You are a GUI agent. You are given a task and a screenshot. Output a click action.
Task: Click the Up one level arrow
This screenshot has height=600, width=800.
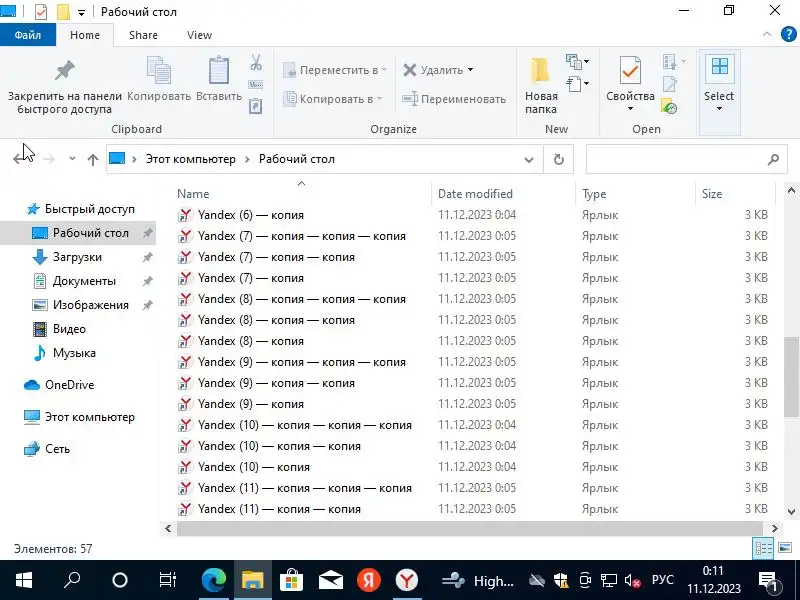pyautogui.click(x=92, y=160)
